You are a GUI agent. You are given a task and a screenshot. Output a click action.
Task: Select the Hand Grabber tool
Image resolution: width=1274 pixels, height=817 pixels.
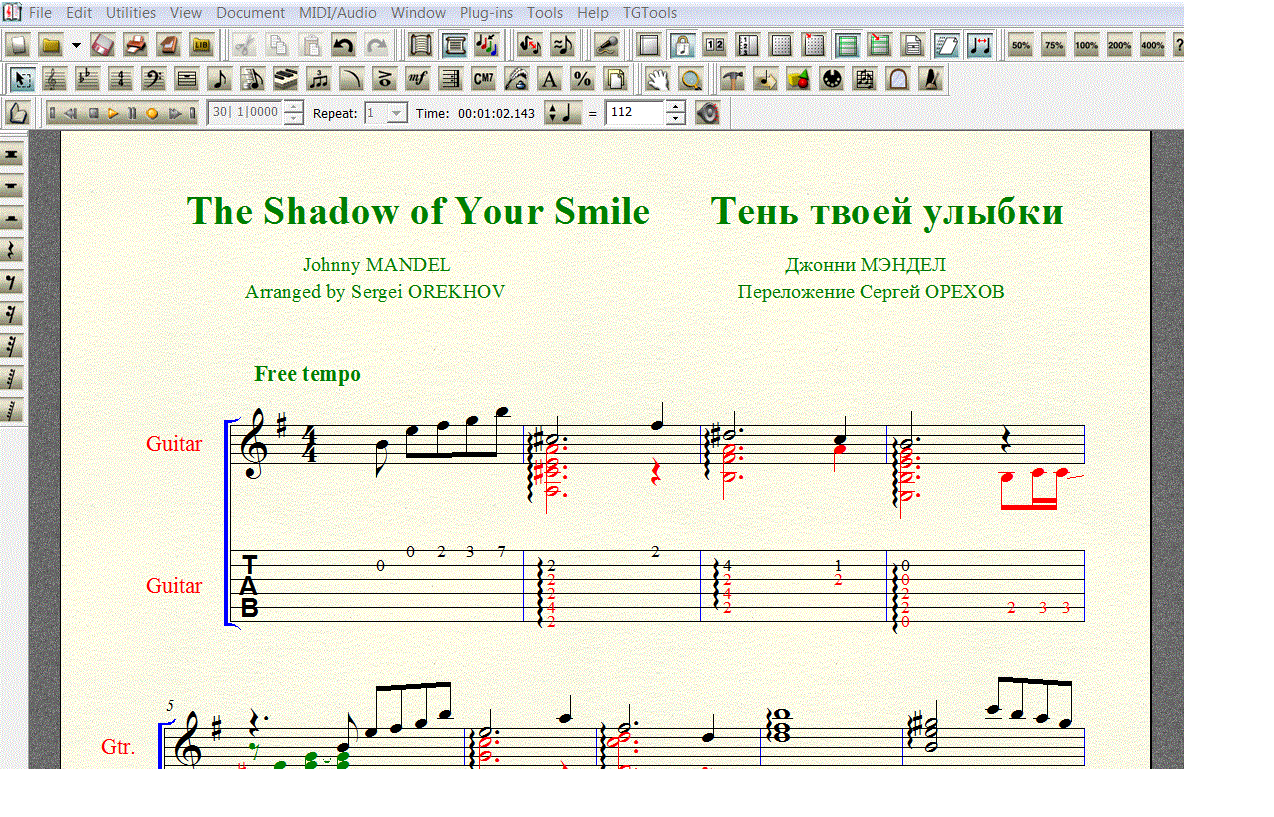[656, 79]
